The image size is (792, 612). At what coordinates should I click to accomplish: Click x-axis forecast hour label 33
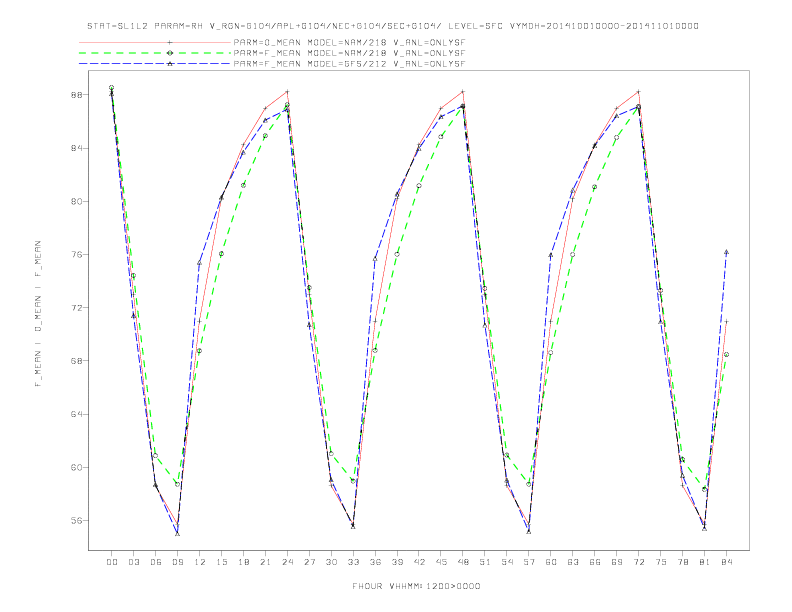[353, 562]
